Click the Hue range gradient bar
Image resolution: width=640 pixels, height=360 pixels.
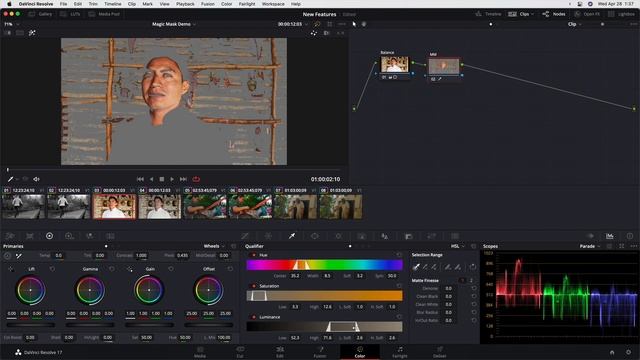[x=324, y=265]
